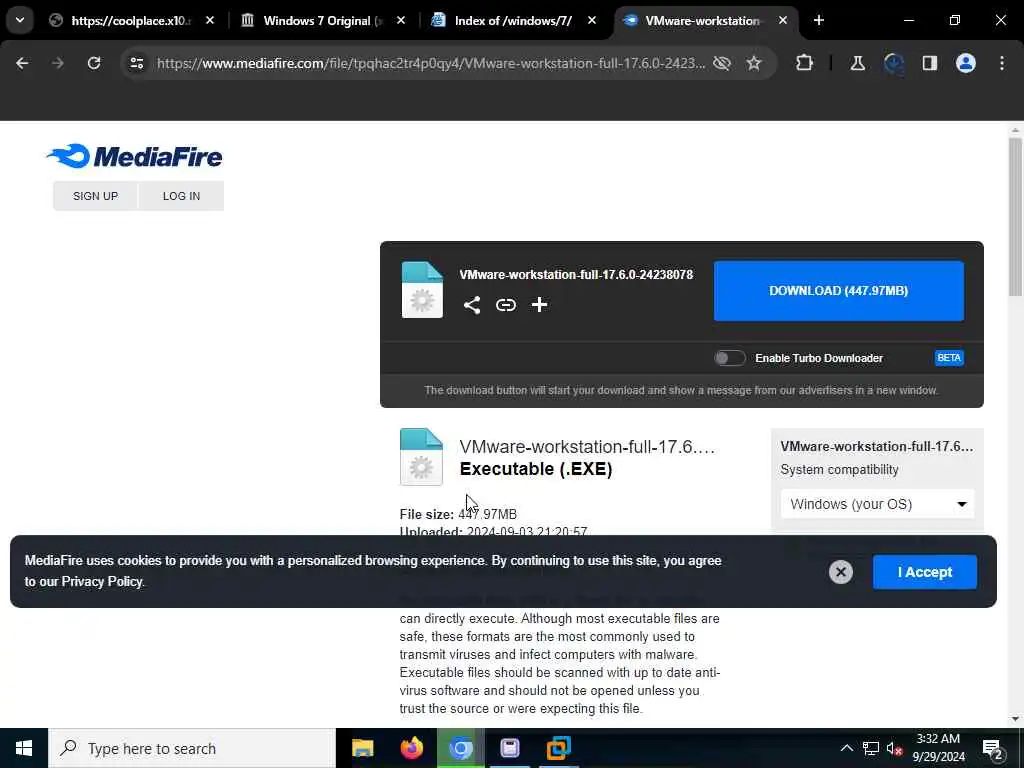Switch to the coolplace.x10 tab

click(131, 21)
